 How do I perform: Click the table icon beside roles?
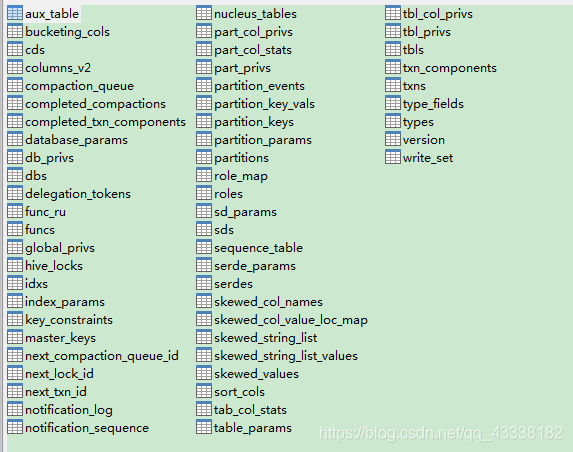[x=204, y=194]
